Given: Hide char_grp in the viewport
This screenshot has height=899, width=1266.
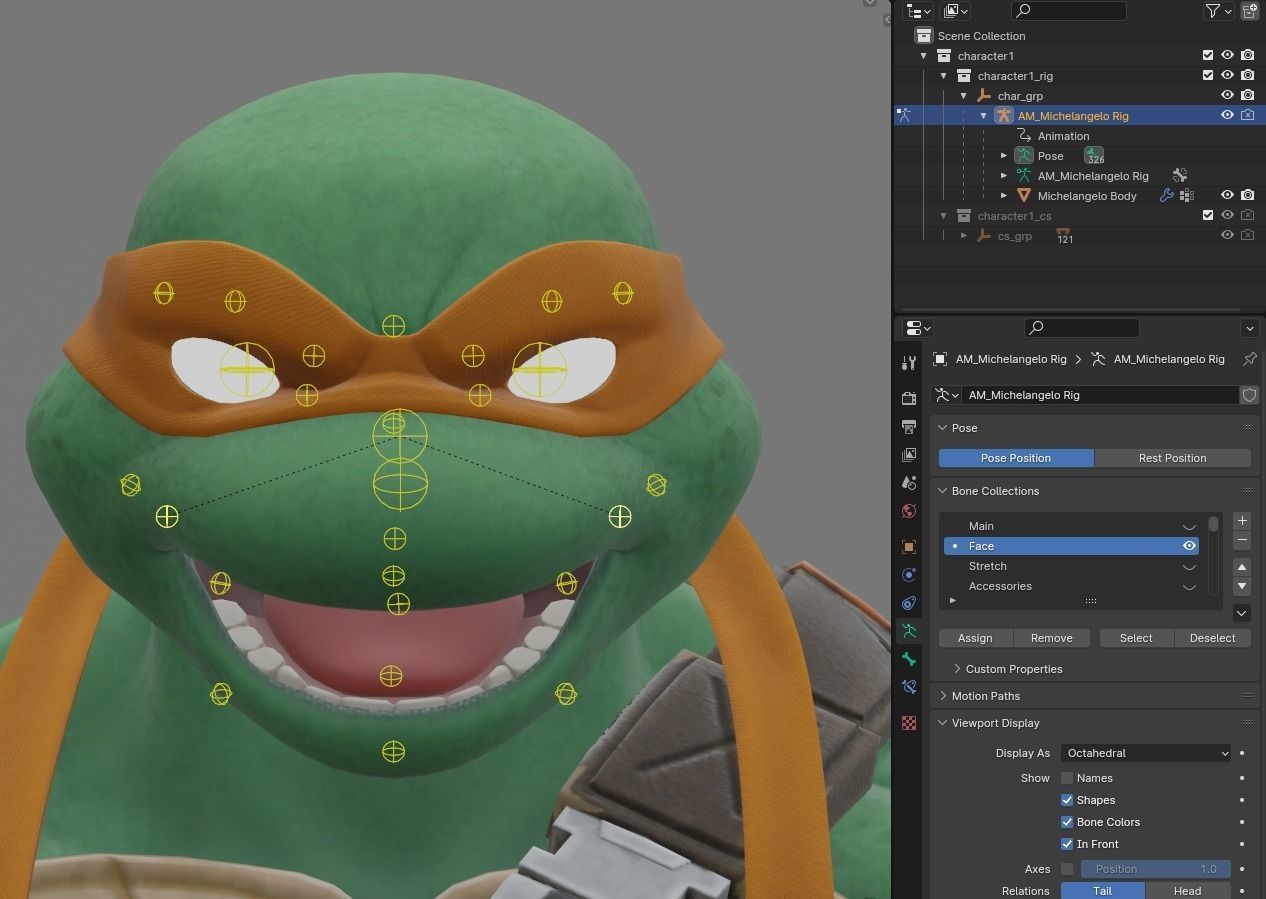Looking at the screenshot, I should pyautogui.click(x=1227, y=96).
